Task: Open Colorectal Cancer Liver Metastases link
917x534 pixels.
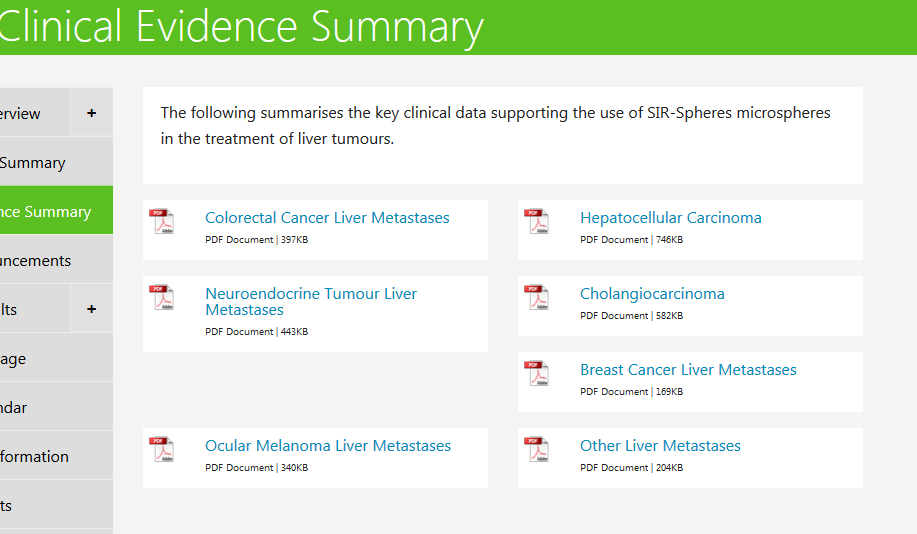Action: coord(327,218)
